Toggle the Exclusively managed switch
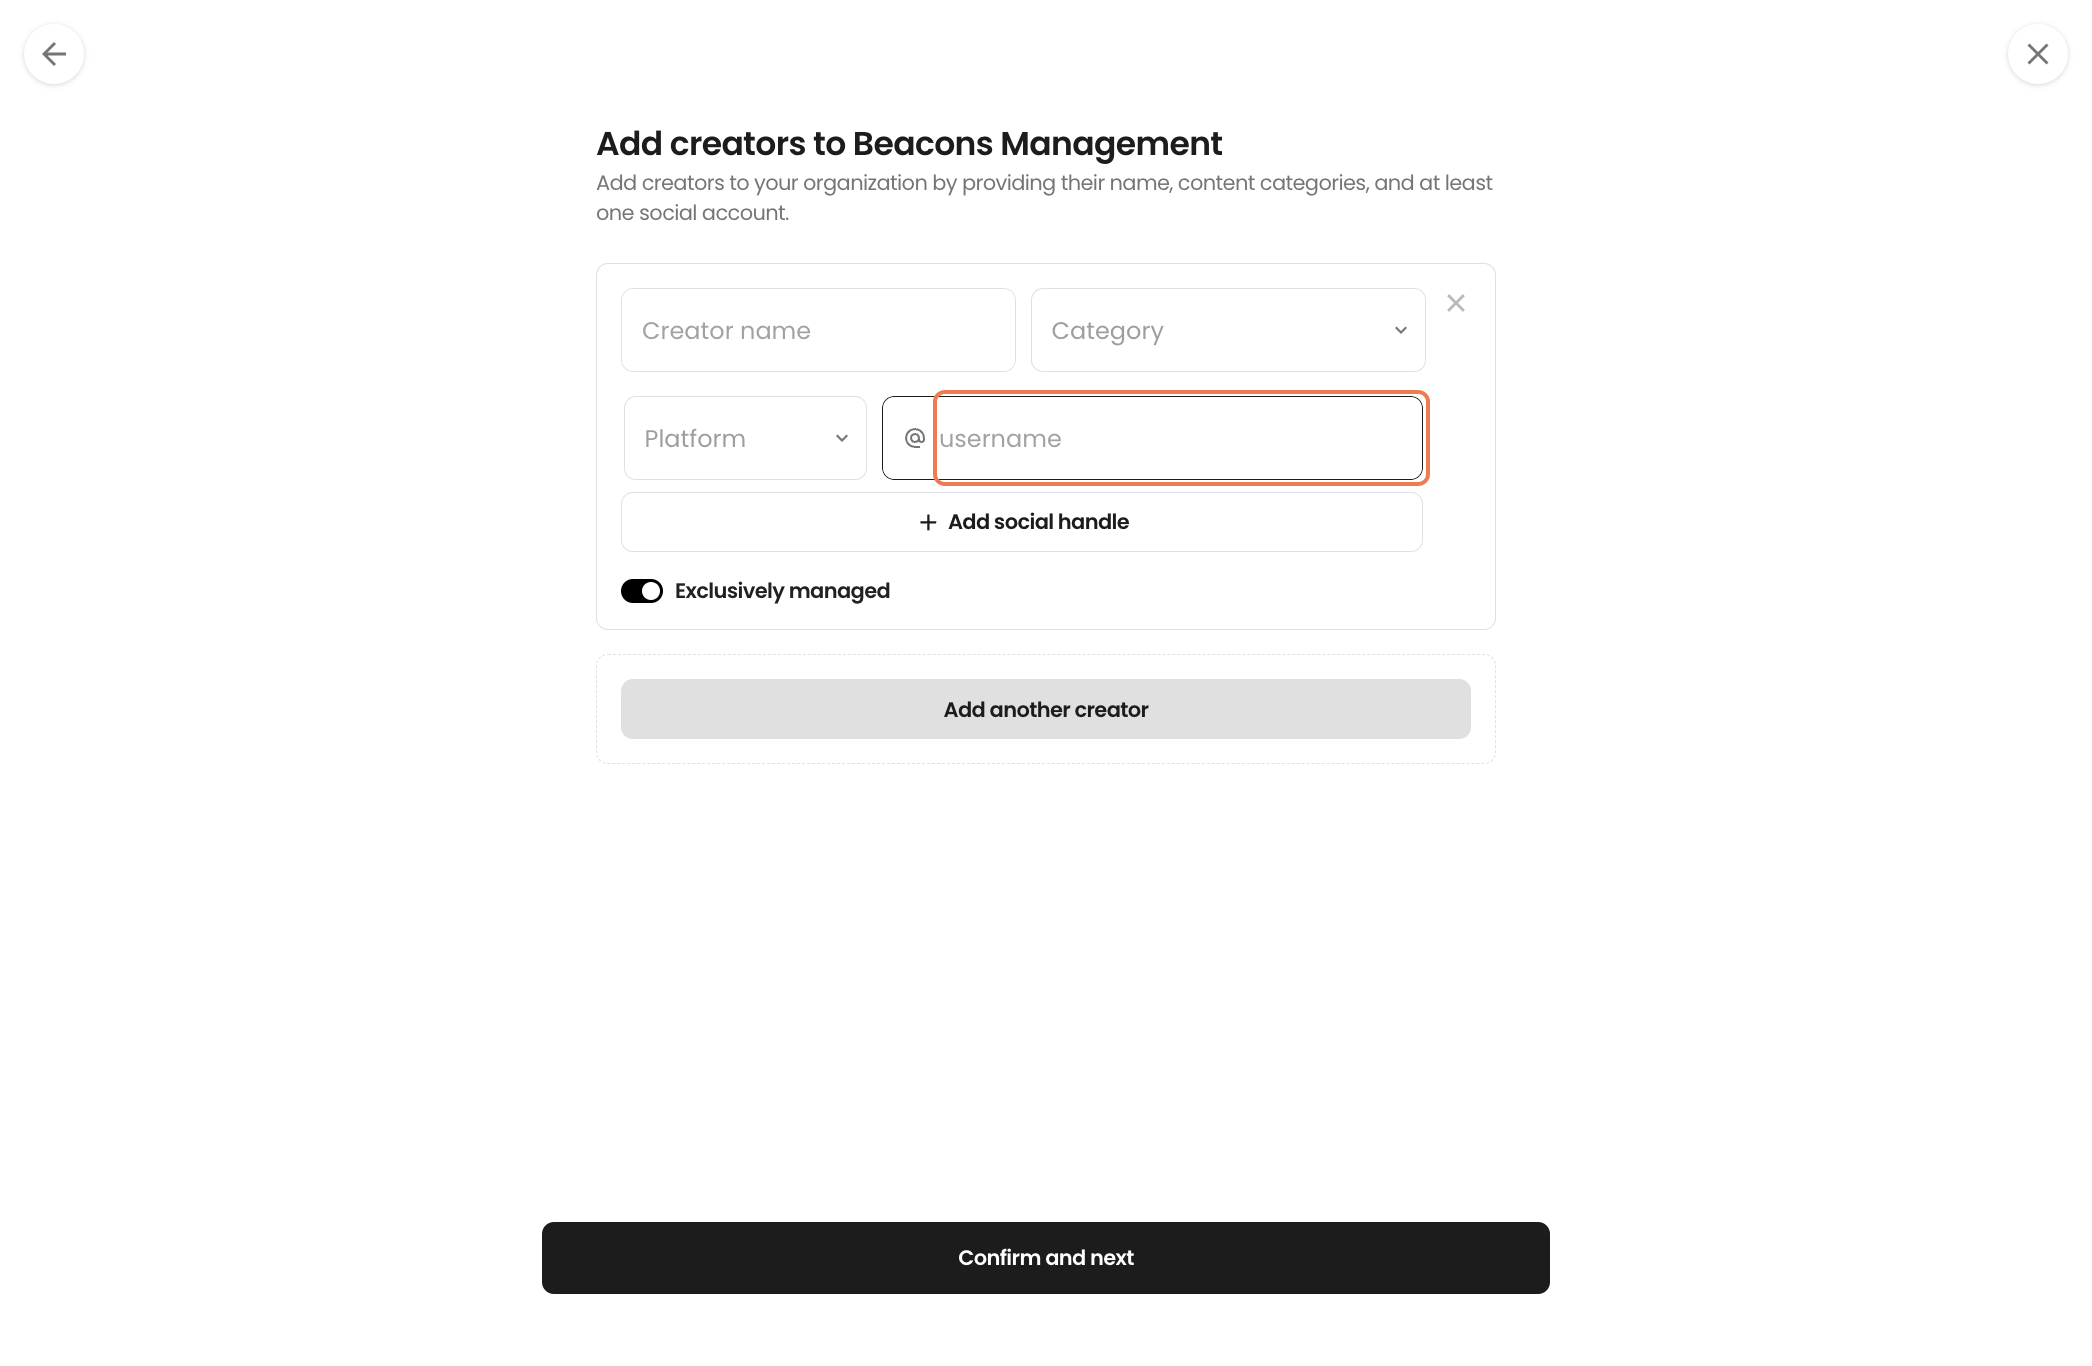2092x1366 pixels. [x=642, y=591]
